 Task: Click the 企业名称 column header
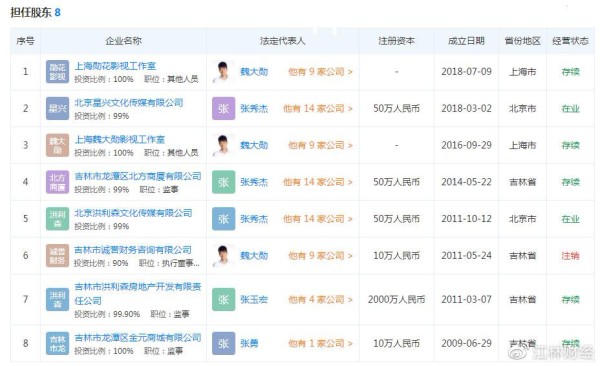[124, 41]
